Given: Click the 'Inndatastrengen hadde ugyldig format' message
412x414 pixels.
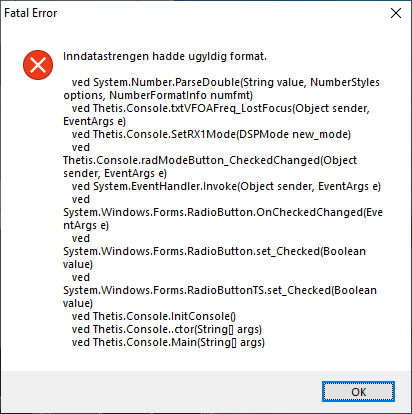Looking at the screenshot, I should tap(165, 56).
